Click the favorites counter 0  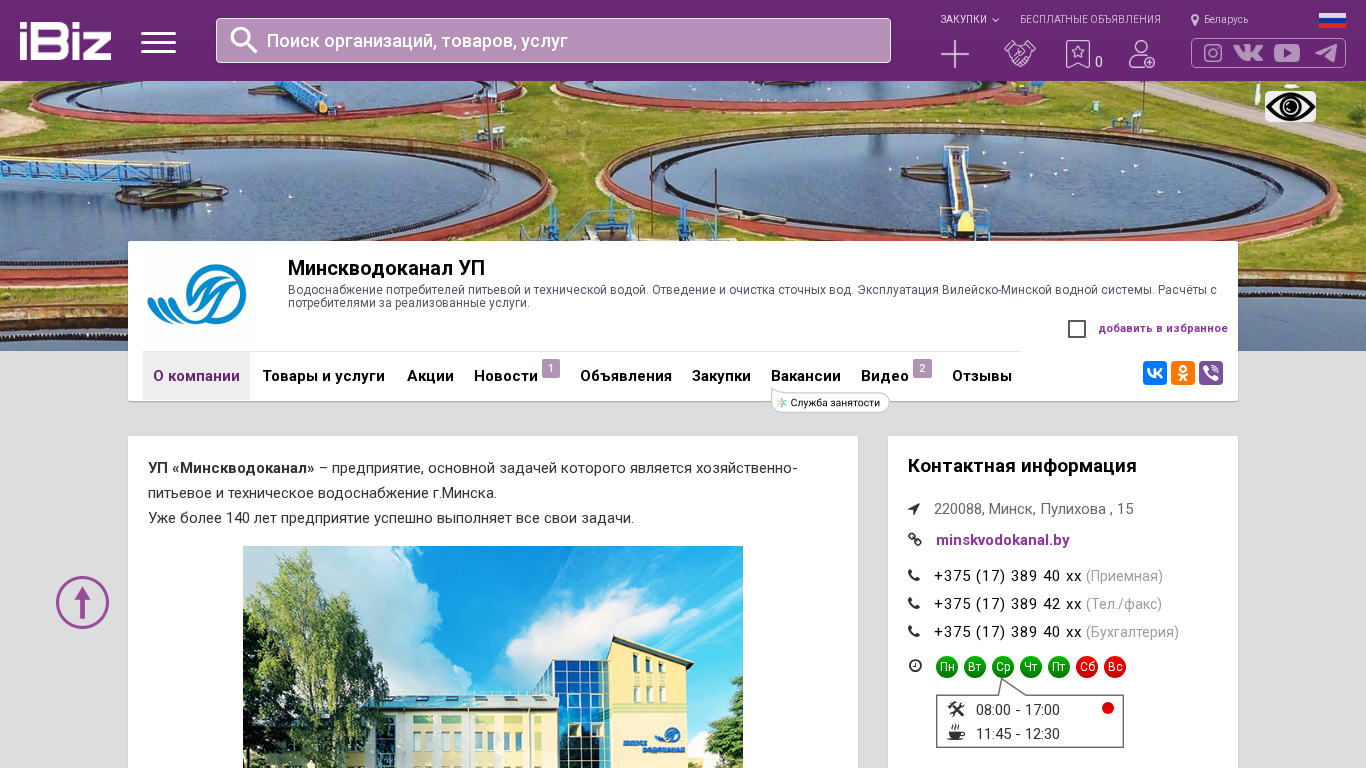1099,62
